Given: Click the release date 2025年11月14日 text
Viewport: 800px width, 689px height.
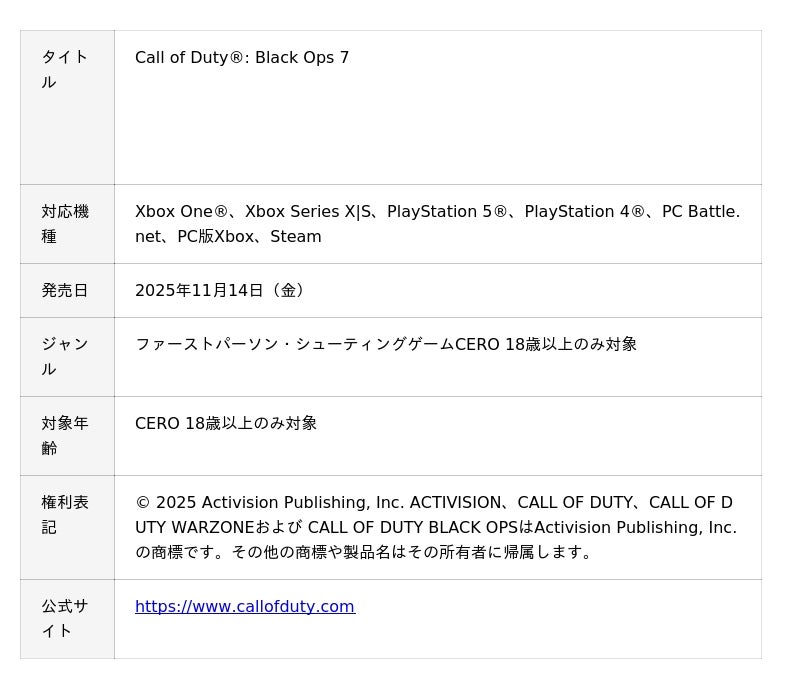Looking at the screenshot, I should coord(220,291).
